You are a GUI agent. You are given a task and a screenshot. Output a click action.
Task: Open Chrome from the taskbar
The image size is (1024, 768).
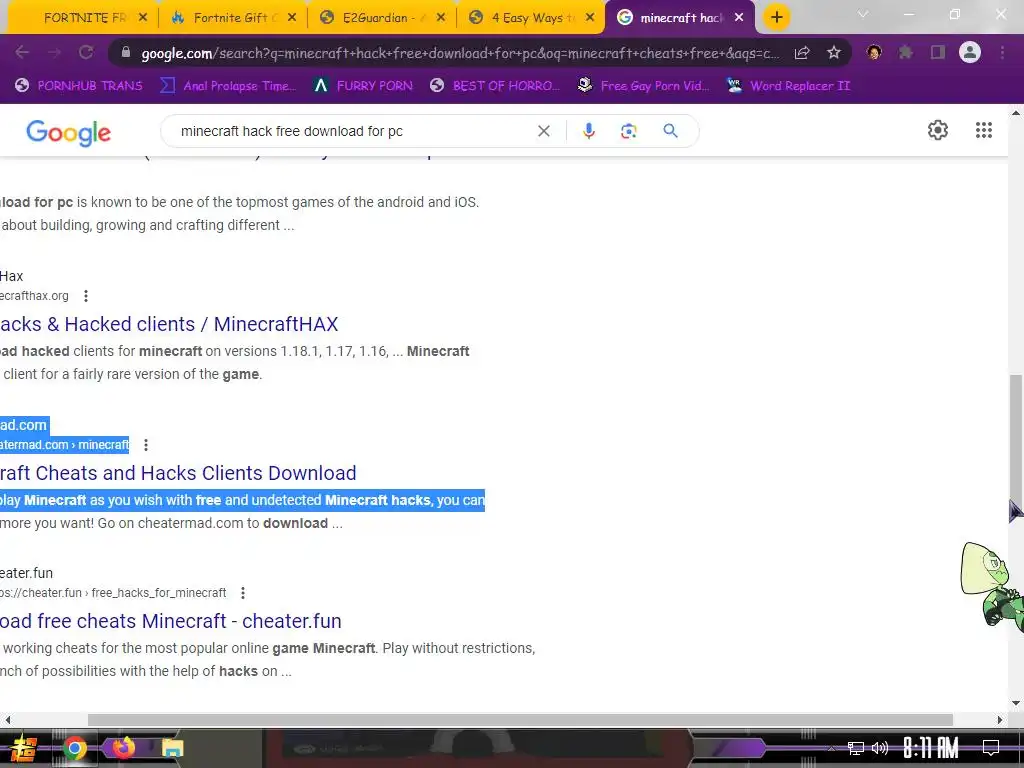74,748
